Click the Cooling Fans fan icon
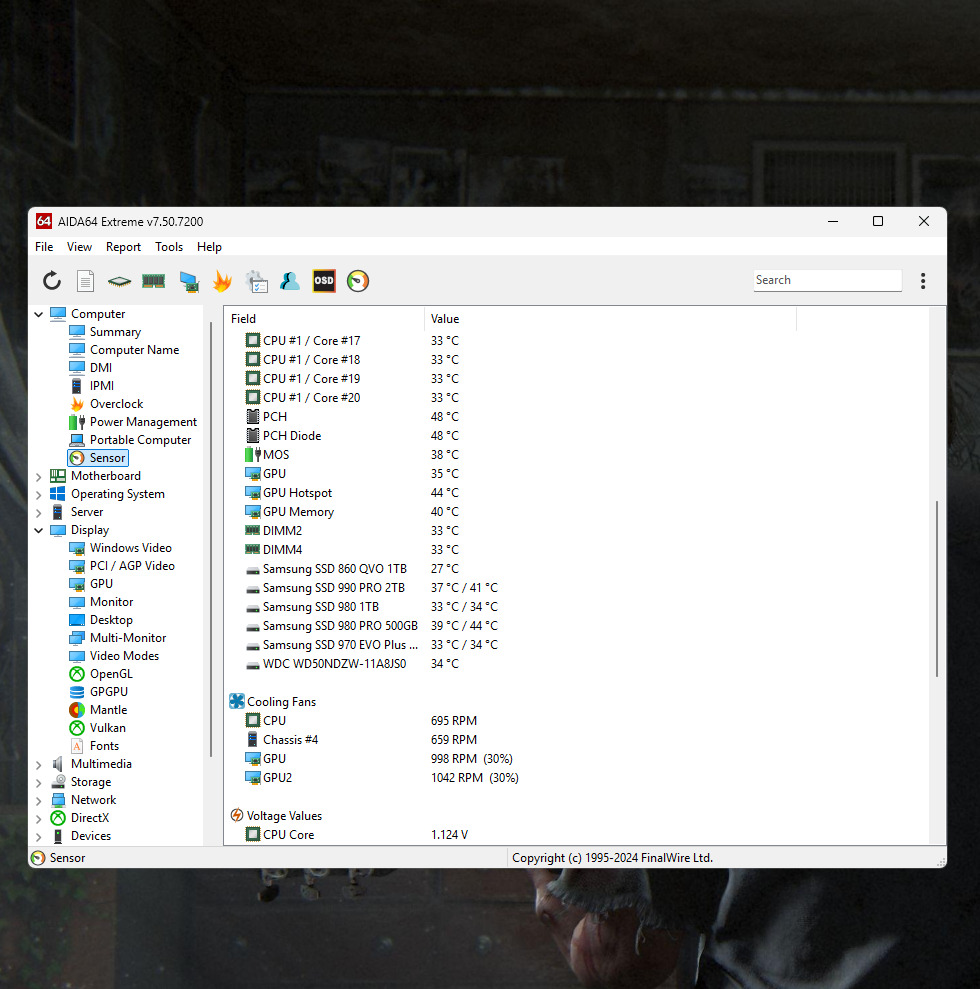The width and height of the screenshot is (980, 989). 236,701
